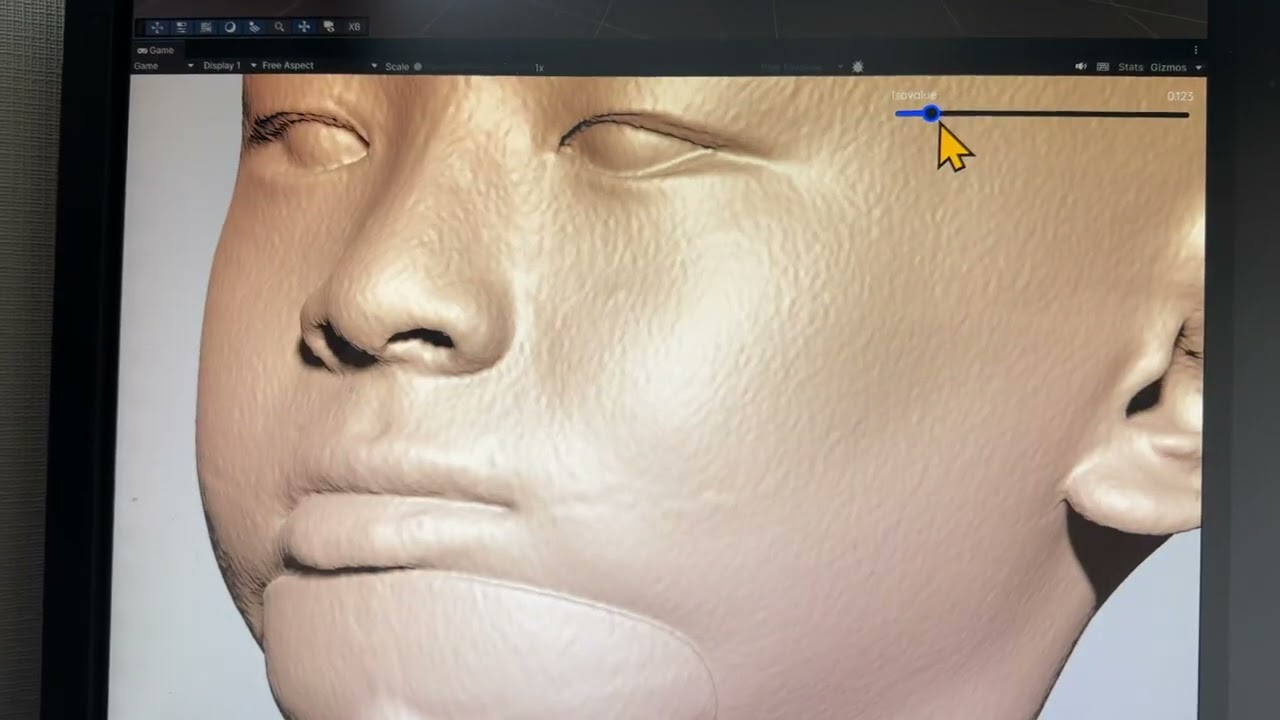Click the Scale slider handle
This screenshot has height=720, width=1280.
click(x=418, y=67)
